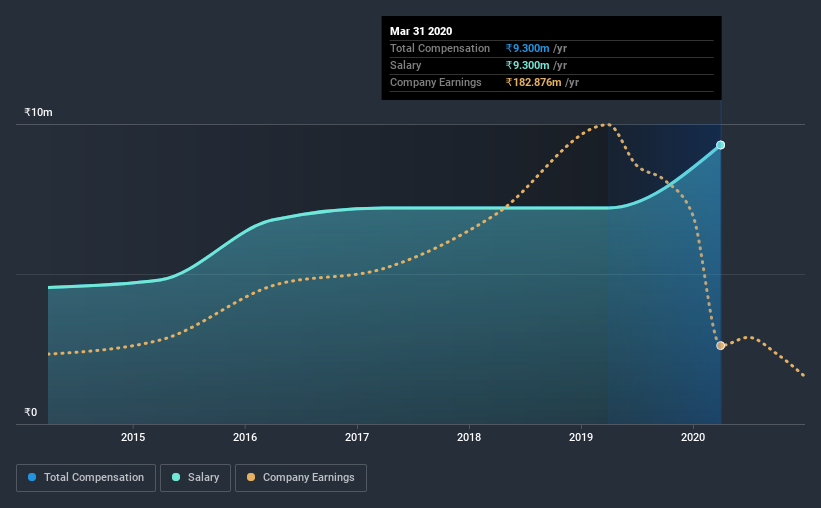
Task: Click the Mar 31 2020 tooltip date
Action: [x=421, y=31]
